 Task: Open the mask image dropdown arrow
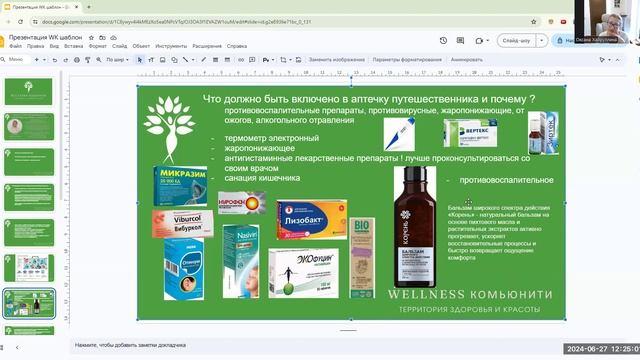click(x=290, y=60)
